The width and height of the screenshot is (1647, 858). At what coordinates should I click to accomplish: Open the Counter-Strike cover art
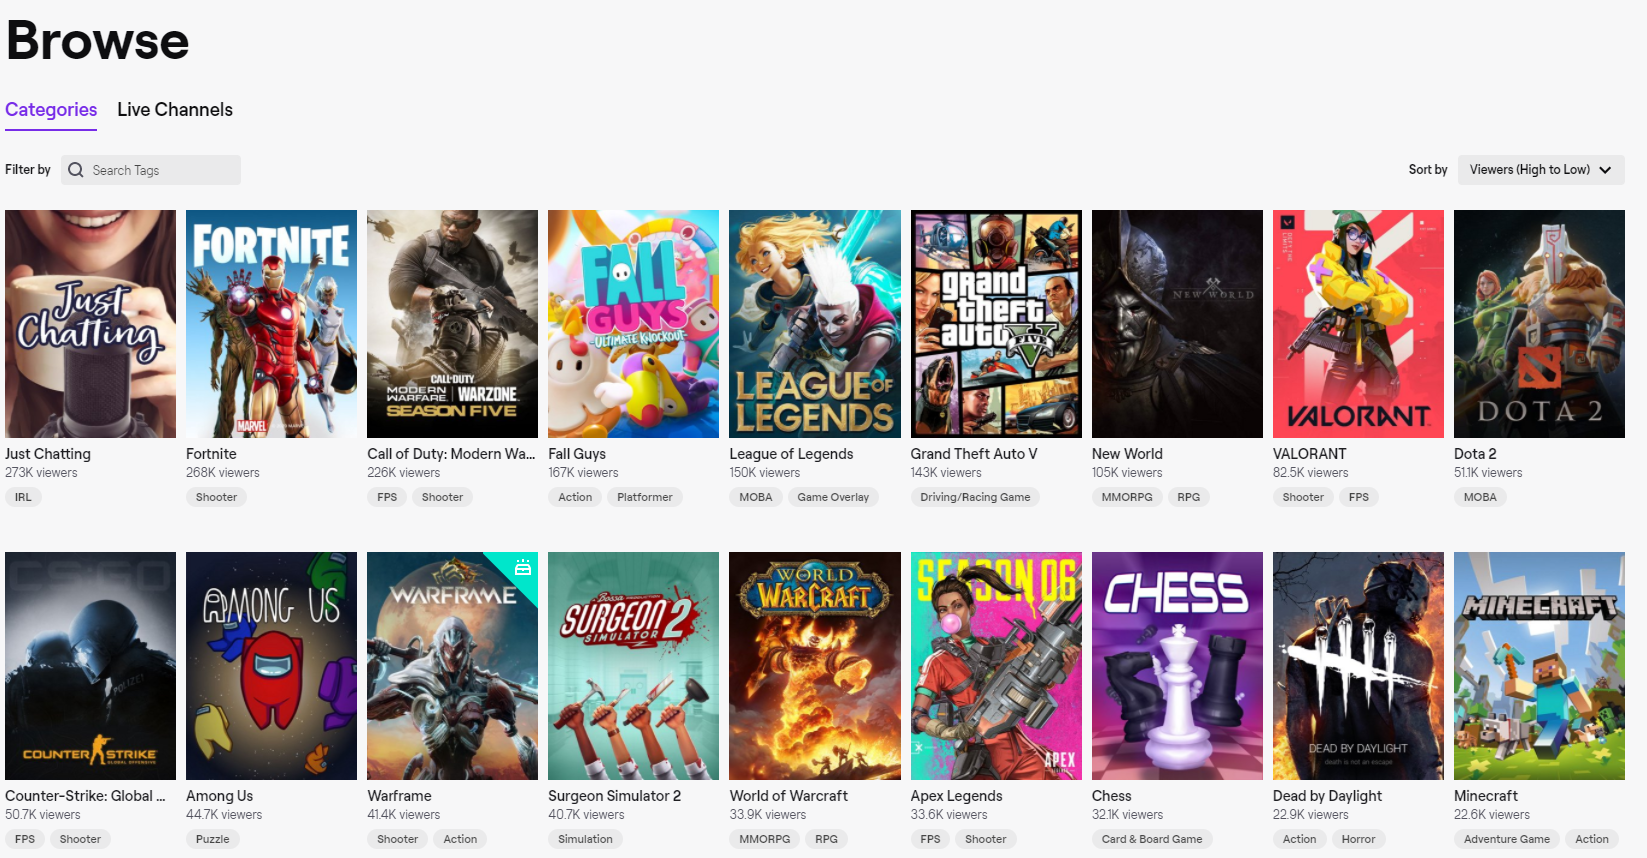coord(90,666)
